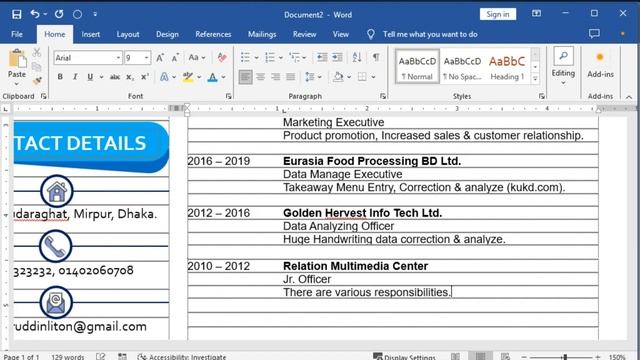The image size is (640, 360).
Task: Open the Paragraph dialog launcher
Action: click(383, 96)
